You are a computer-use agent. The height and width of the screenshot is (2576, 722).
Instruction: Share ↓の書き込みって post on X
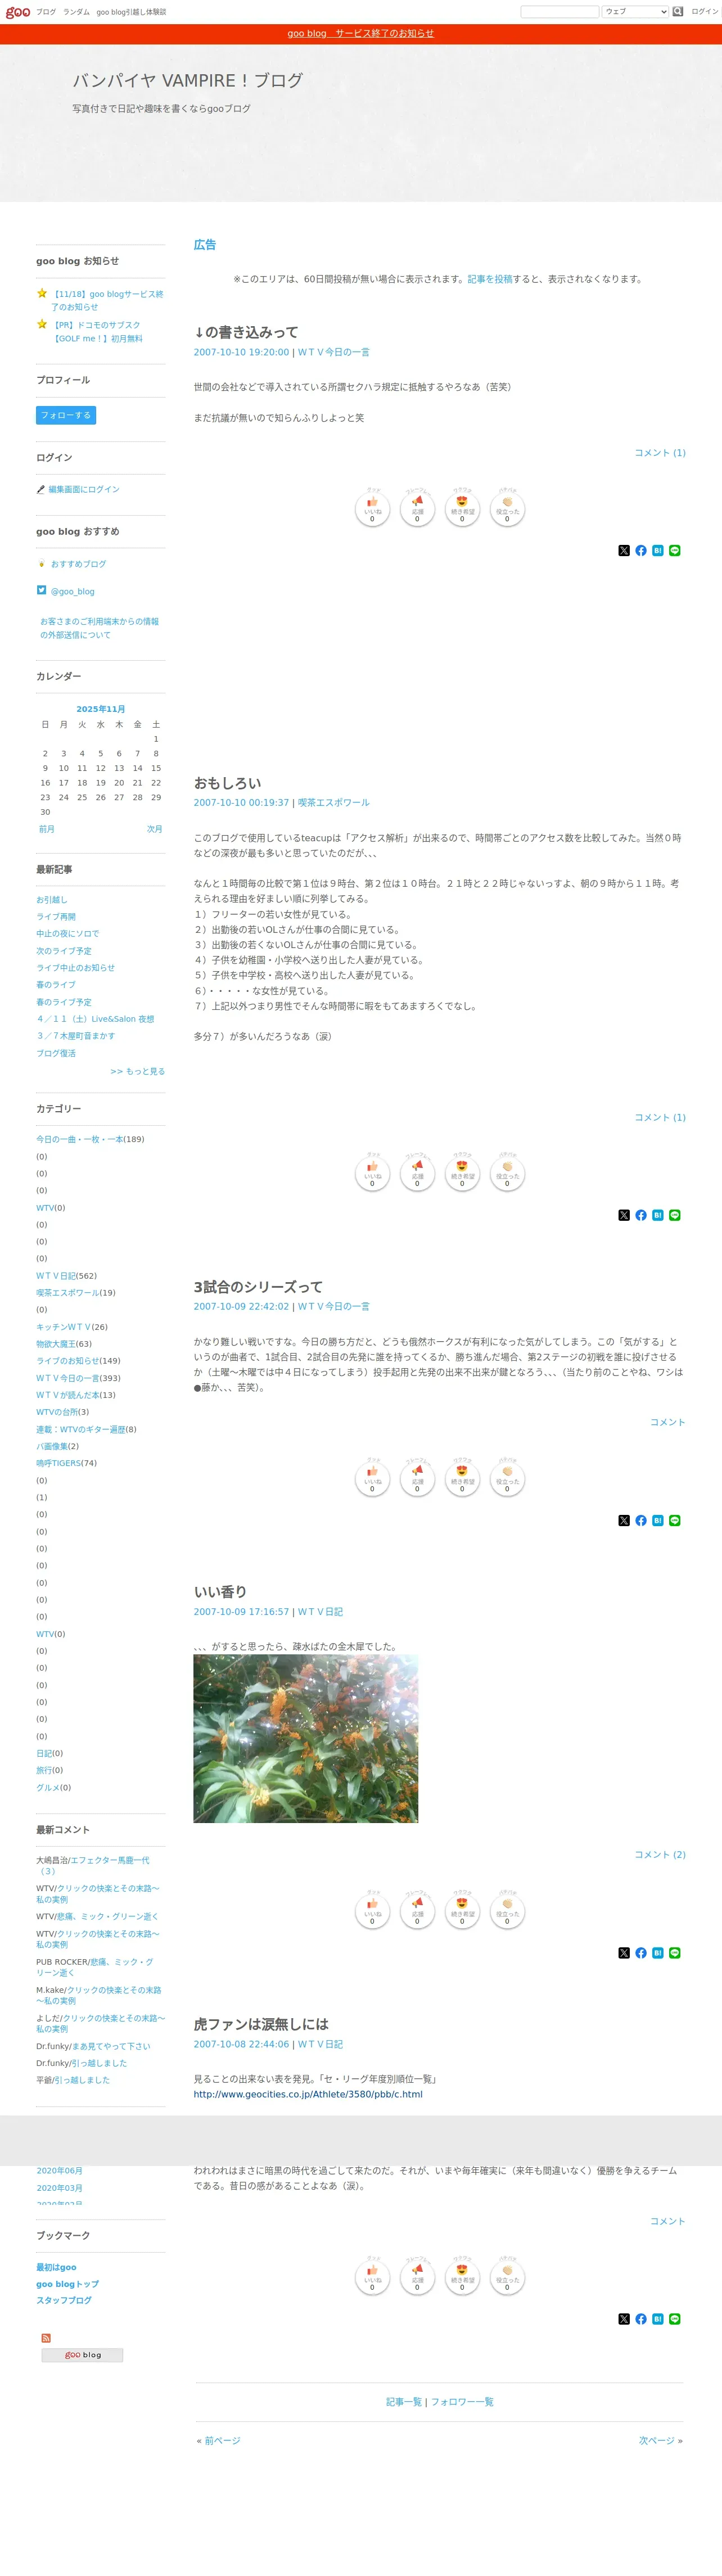pos(624,550)
